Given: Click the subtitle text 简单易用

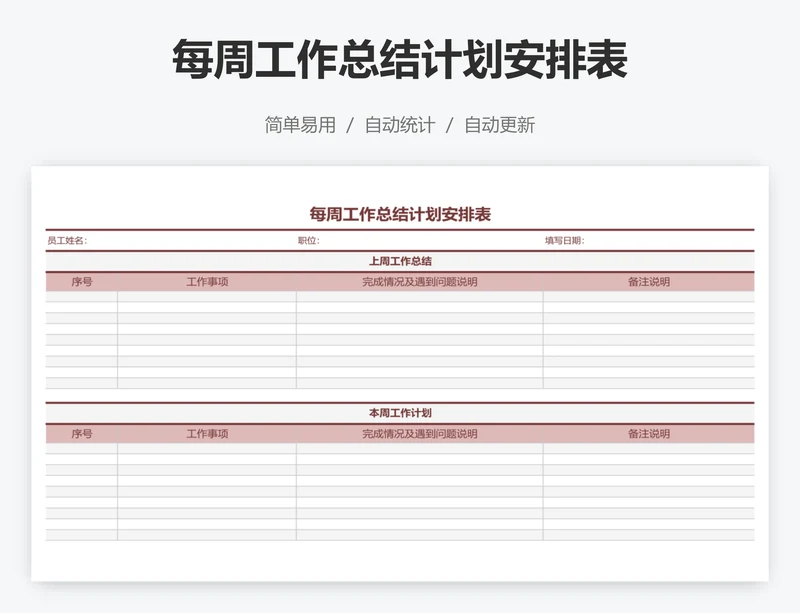Looking at the screenshot, I should (x=300, y=125).
